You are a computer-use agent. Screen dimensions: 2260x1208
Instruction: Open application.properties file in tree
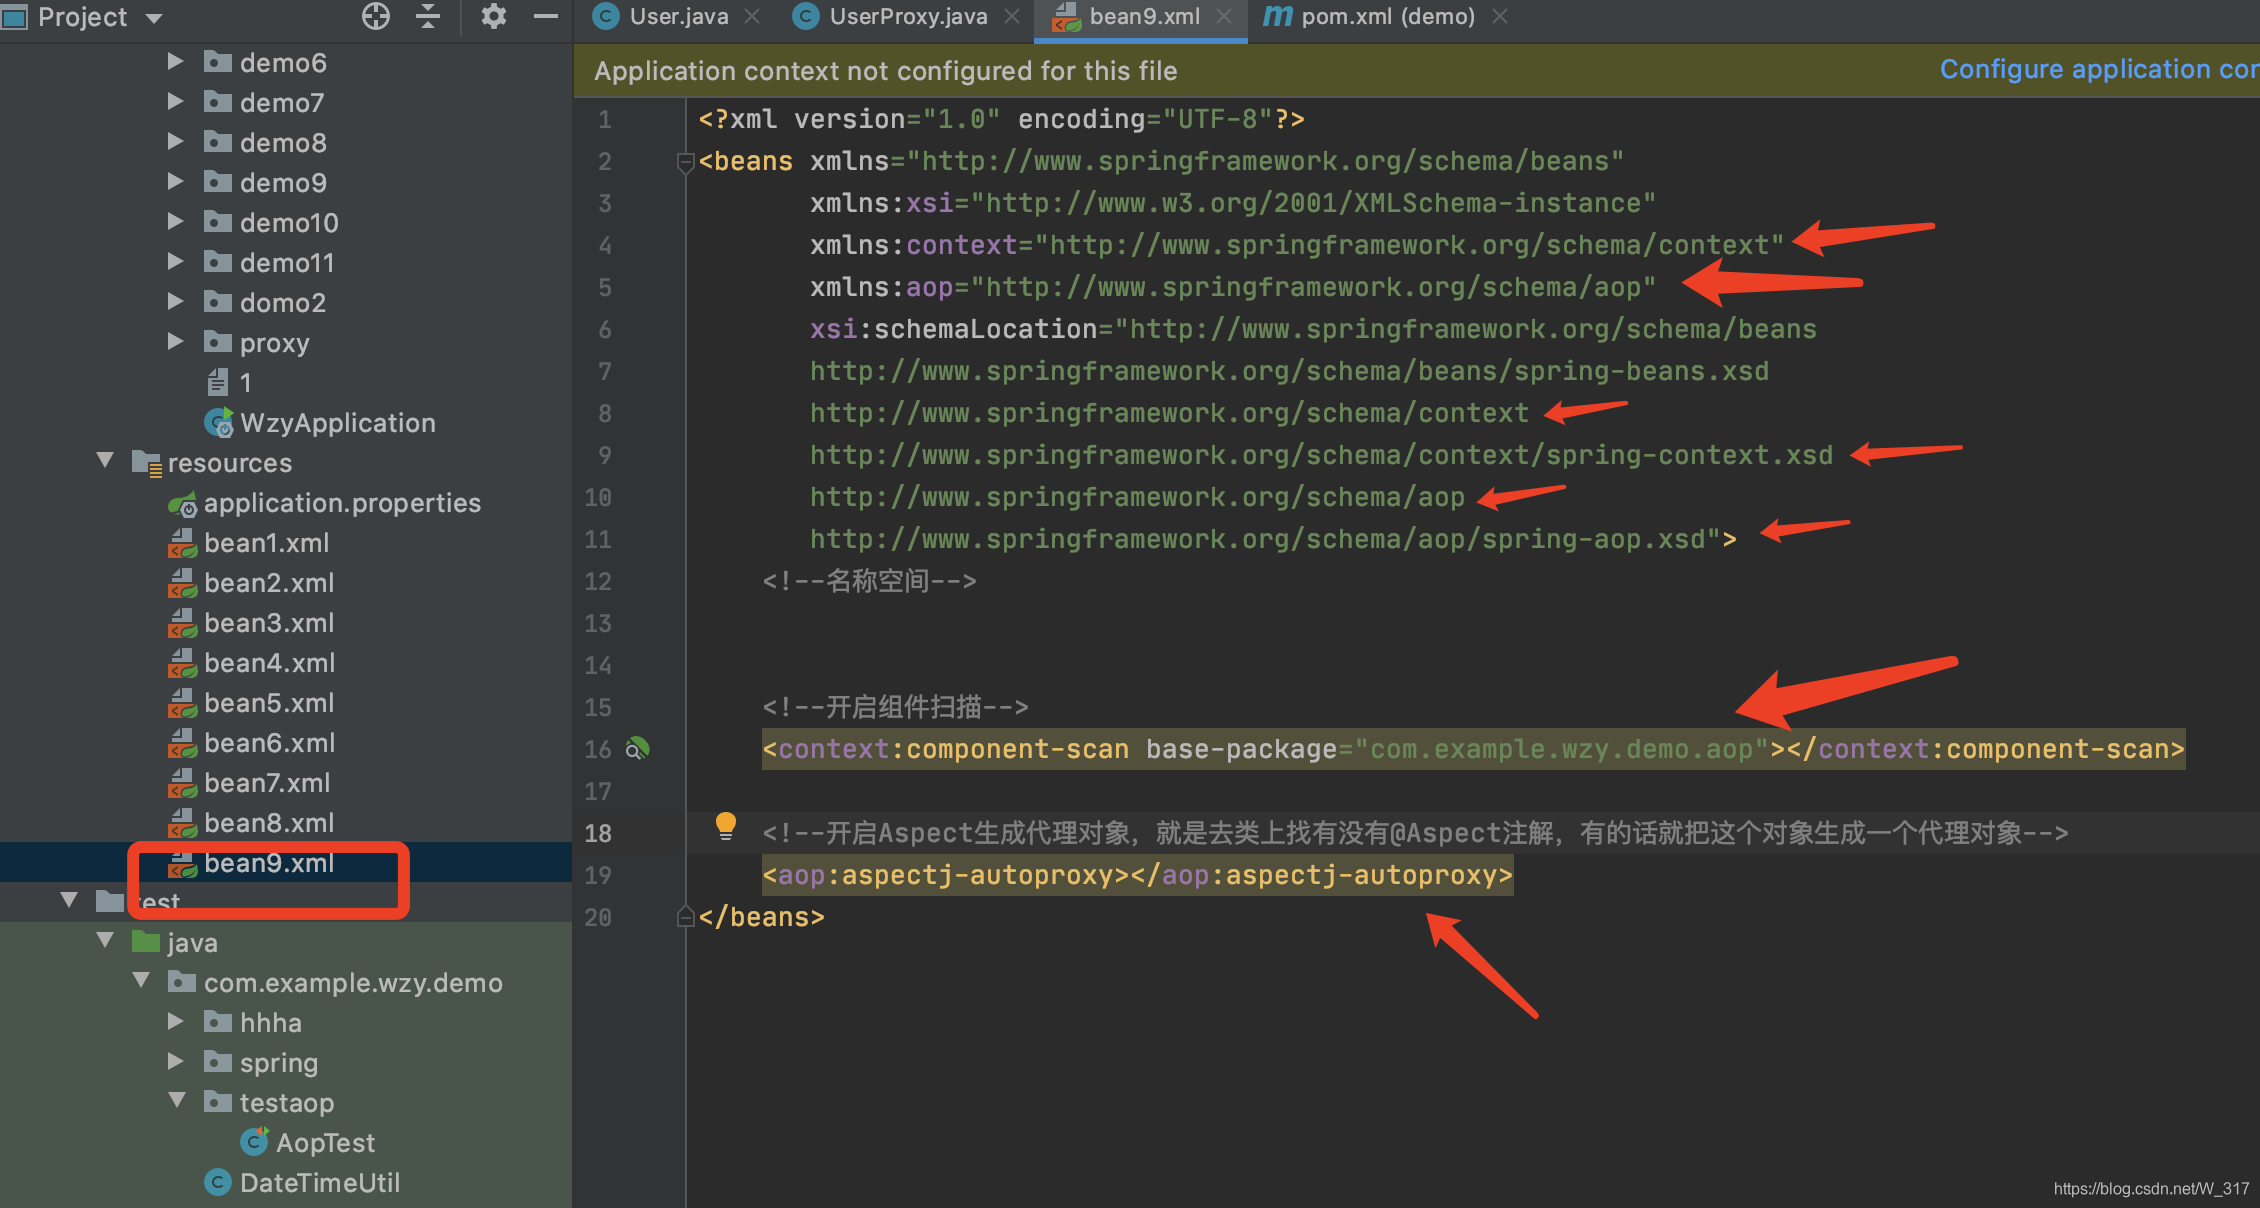click(x=341, y=503)
